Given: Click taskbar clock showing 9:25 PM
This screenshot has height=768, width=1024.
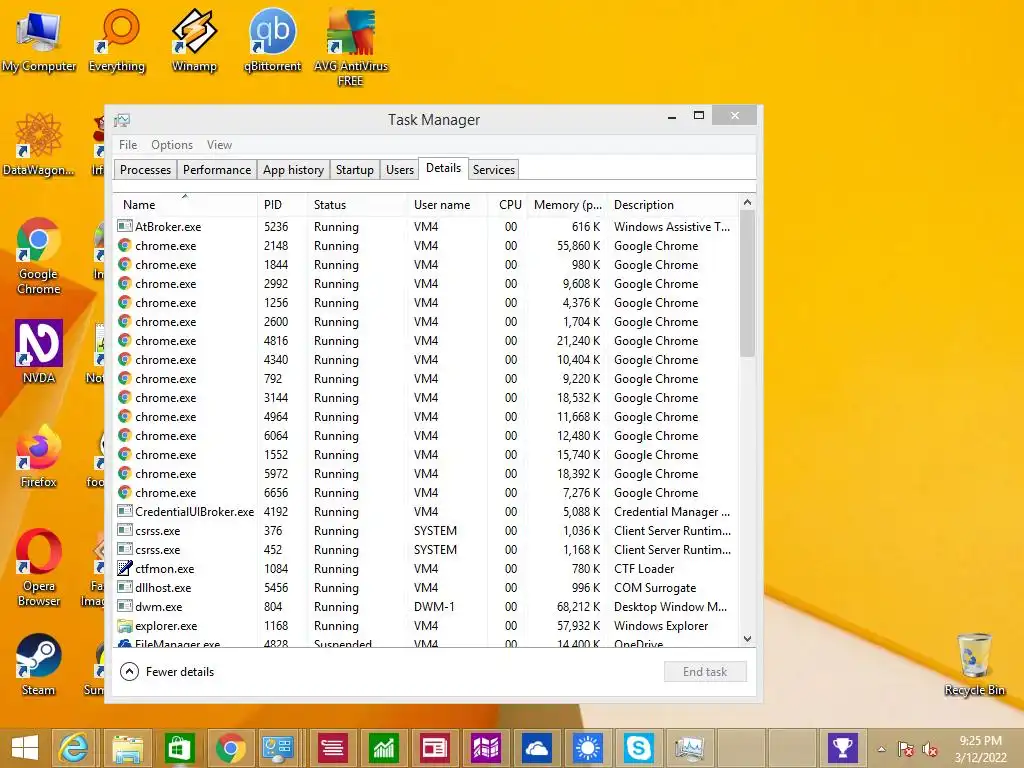Looking at the screenshot, I should point(981,748).
